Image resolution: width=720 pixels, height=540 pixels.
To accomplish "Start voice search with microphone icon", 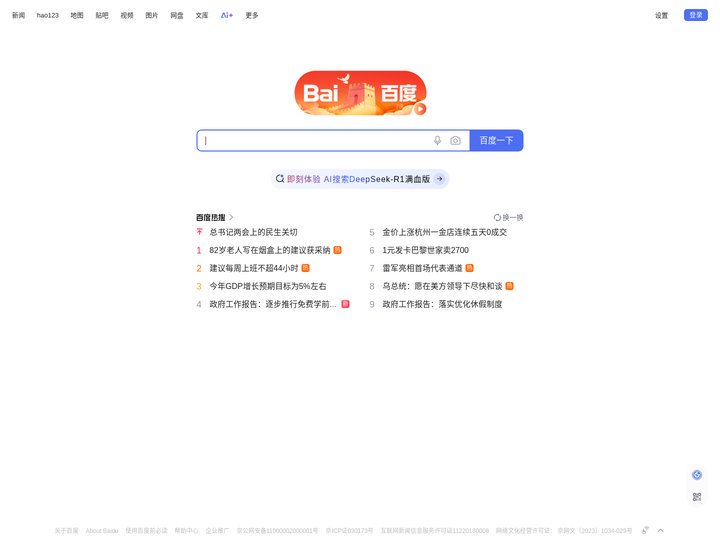I will click(438, 141).
